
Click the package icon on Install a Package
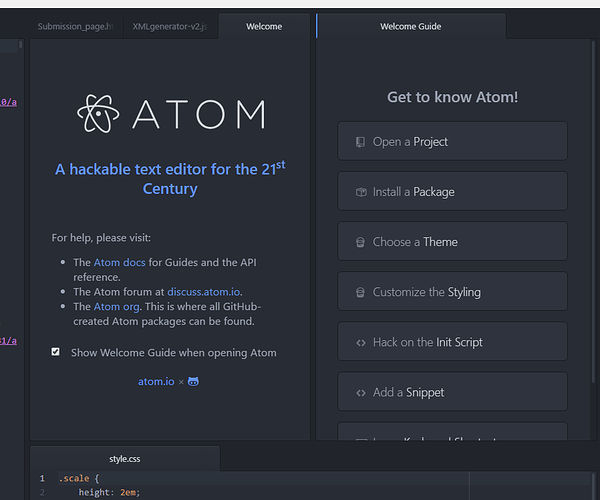click(361, 192)
